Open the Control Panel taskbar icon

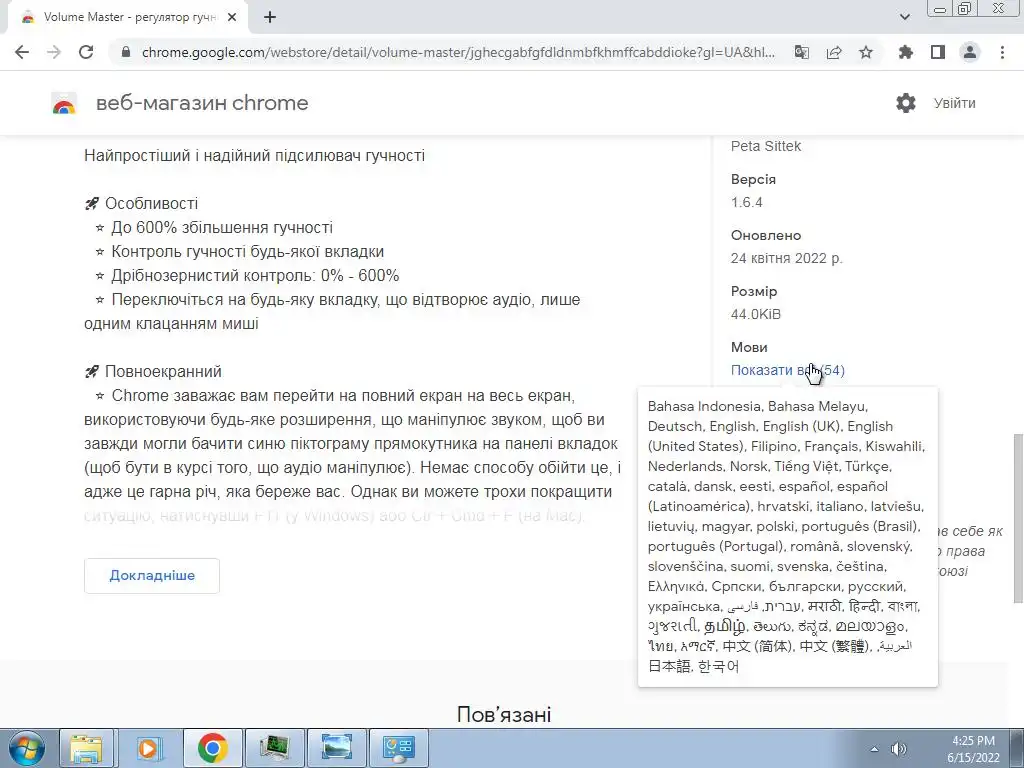[x=399, y=748]
